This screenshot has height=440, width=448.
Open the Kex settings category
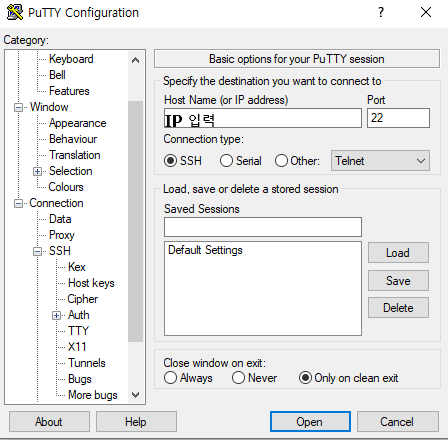(77, 267)
